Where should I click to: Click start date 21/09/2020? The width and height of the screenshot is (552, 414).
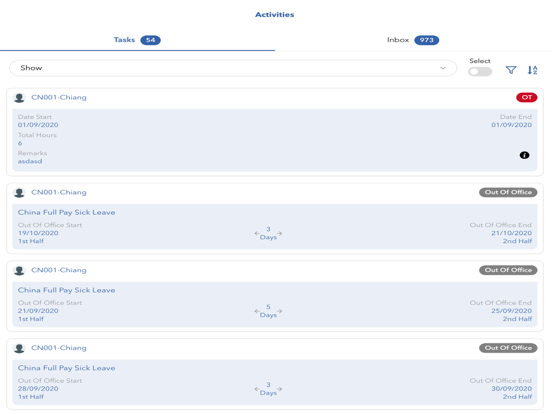(38, 311)
